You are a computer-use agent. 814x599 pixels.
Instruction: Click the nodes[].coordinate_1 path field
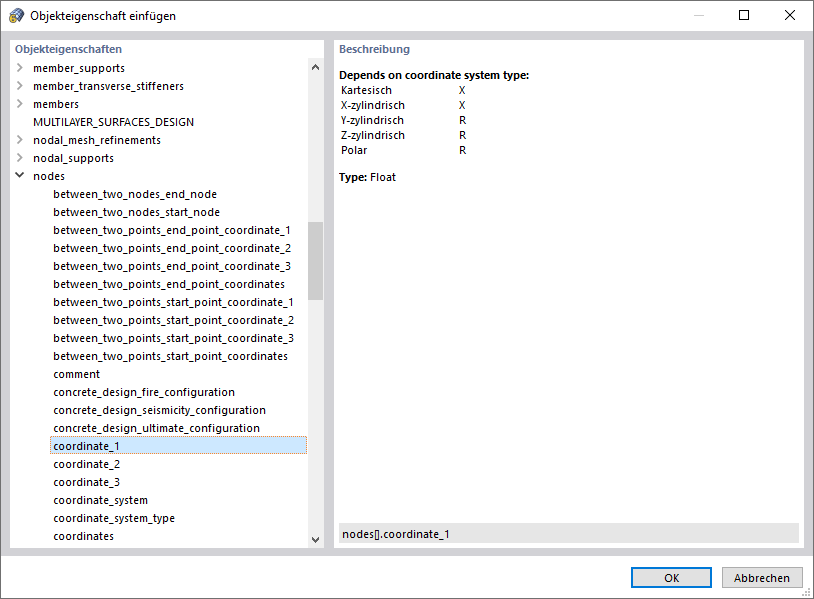(x=568, y=534)
